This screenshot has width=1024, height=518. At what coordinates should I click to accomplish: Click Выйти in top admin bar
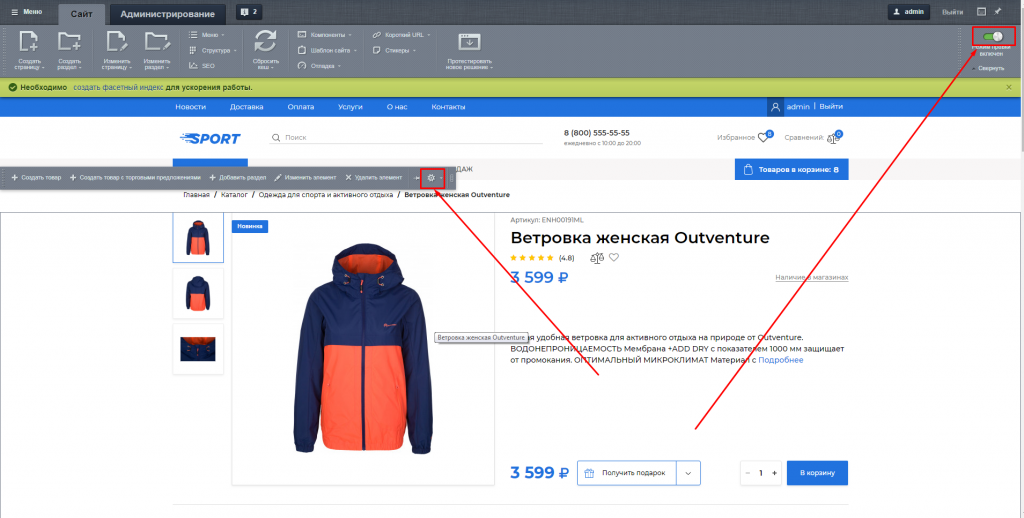pyautogui.click(x=952, y=12)
